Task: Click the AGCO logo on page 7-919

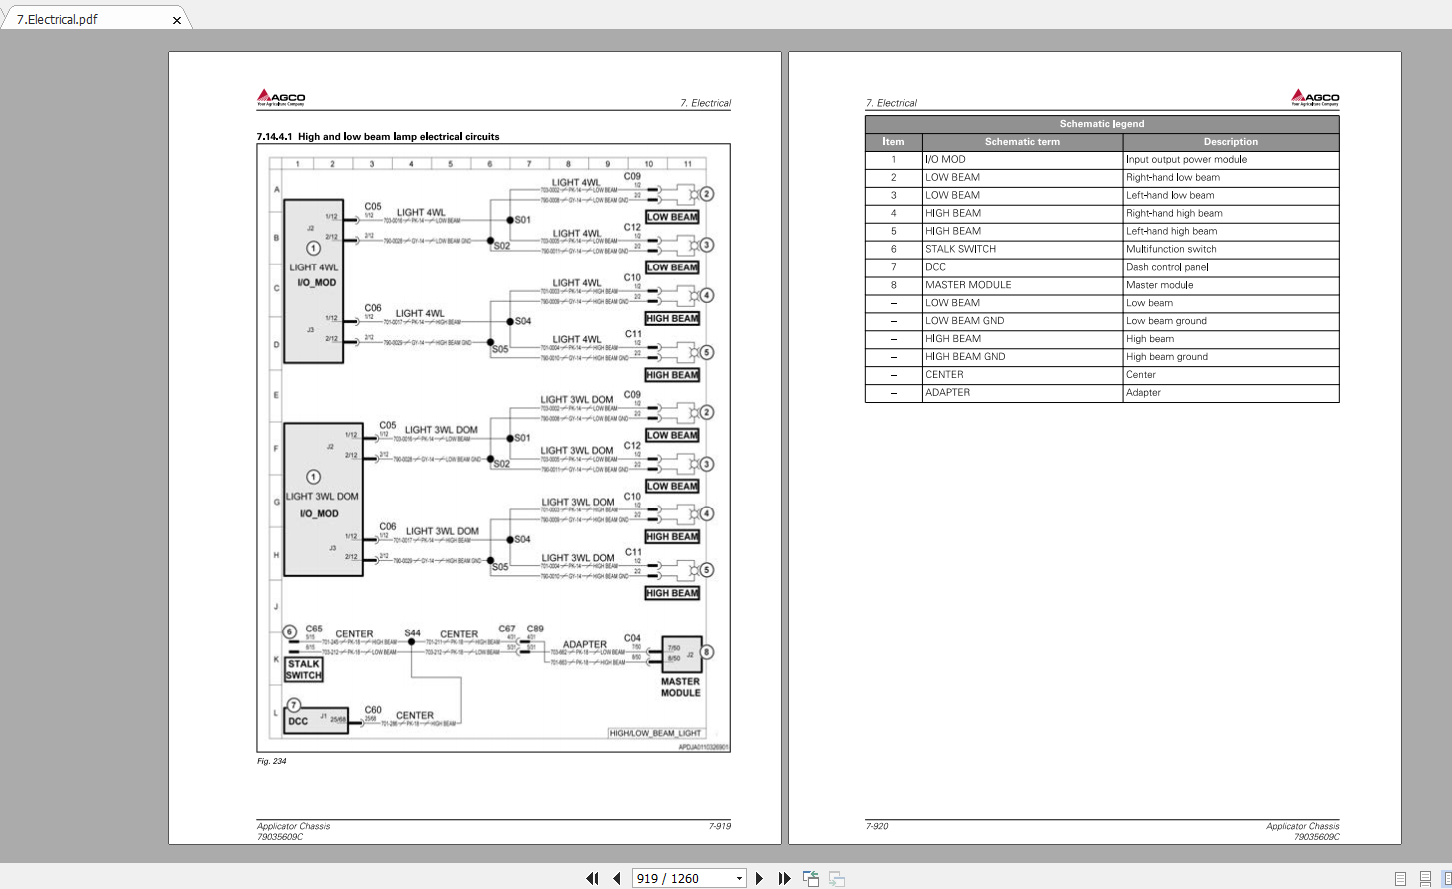Action: tap(281, 97)
